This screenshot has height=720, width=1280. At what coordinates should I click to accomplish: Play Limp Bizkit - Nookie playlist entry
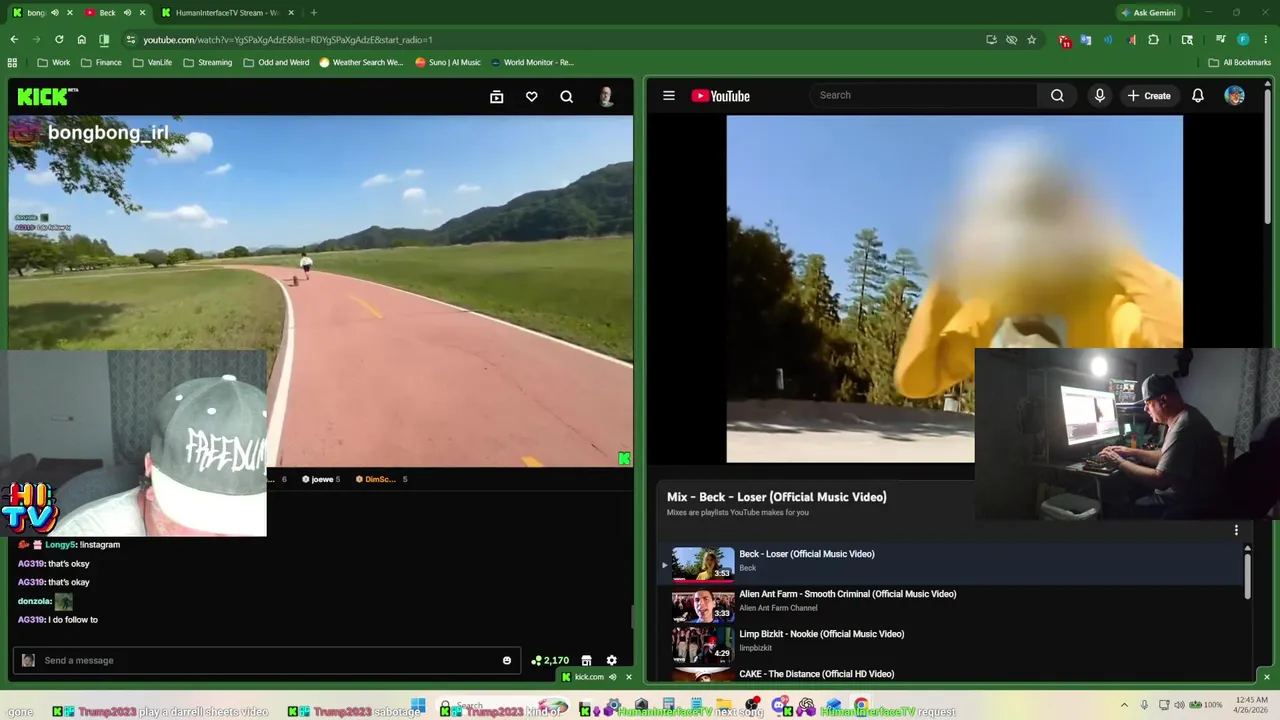[x=949, y=644]
